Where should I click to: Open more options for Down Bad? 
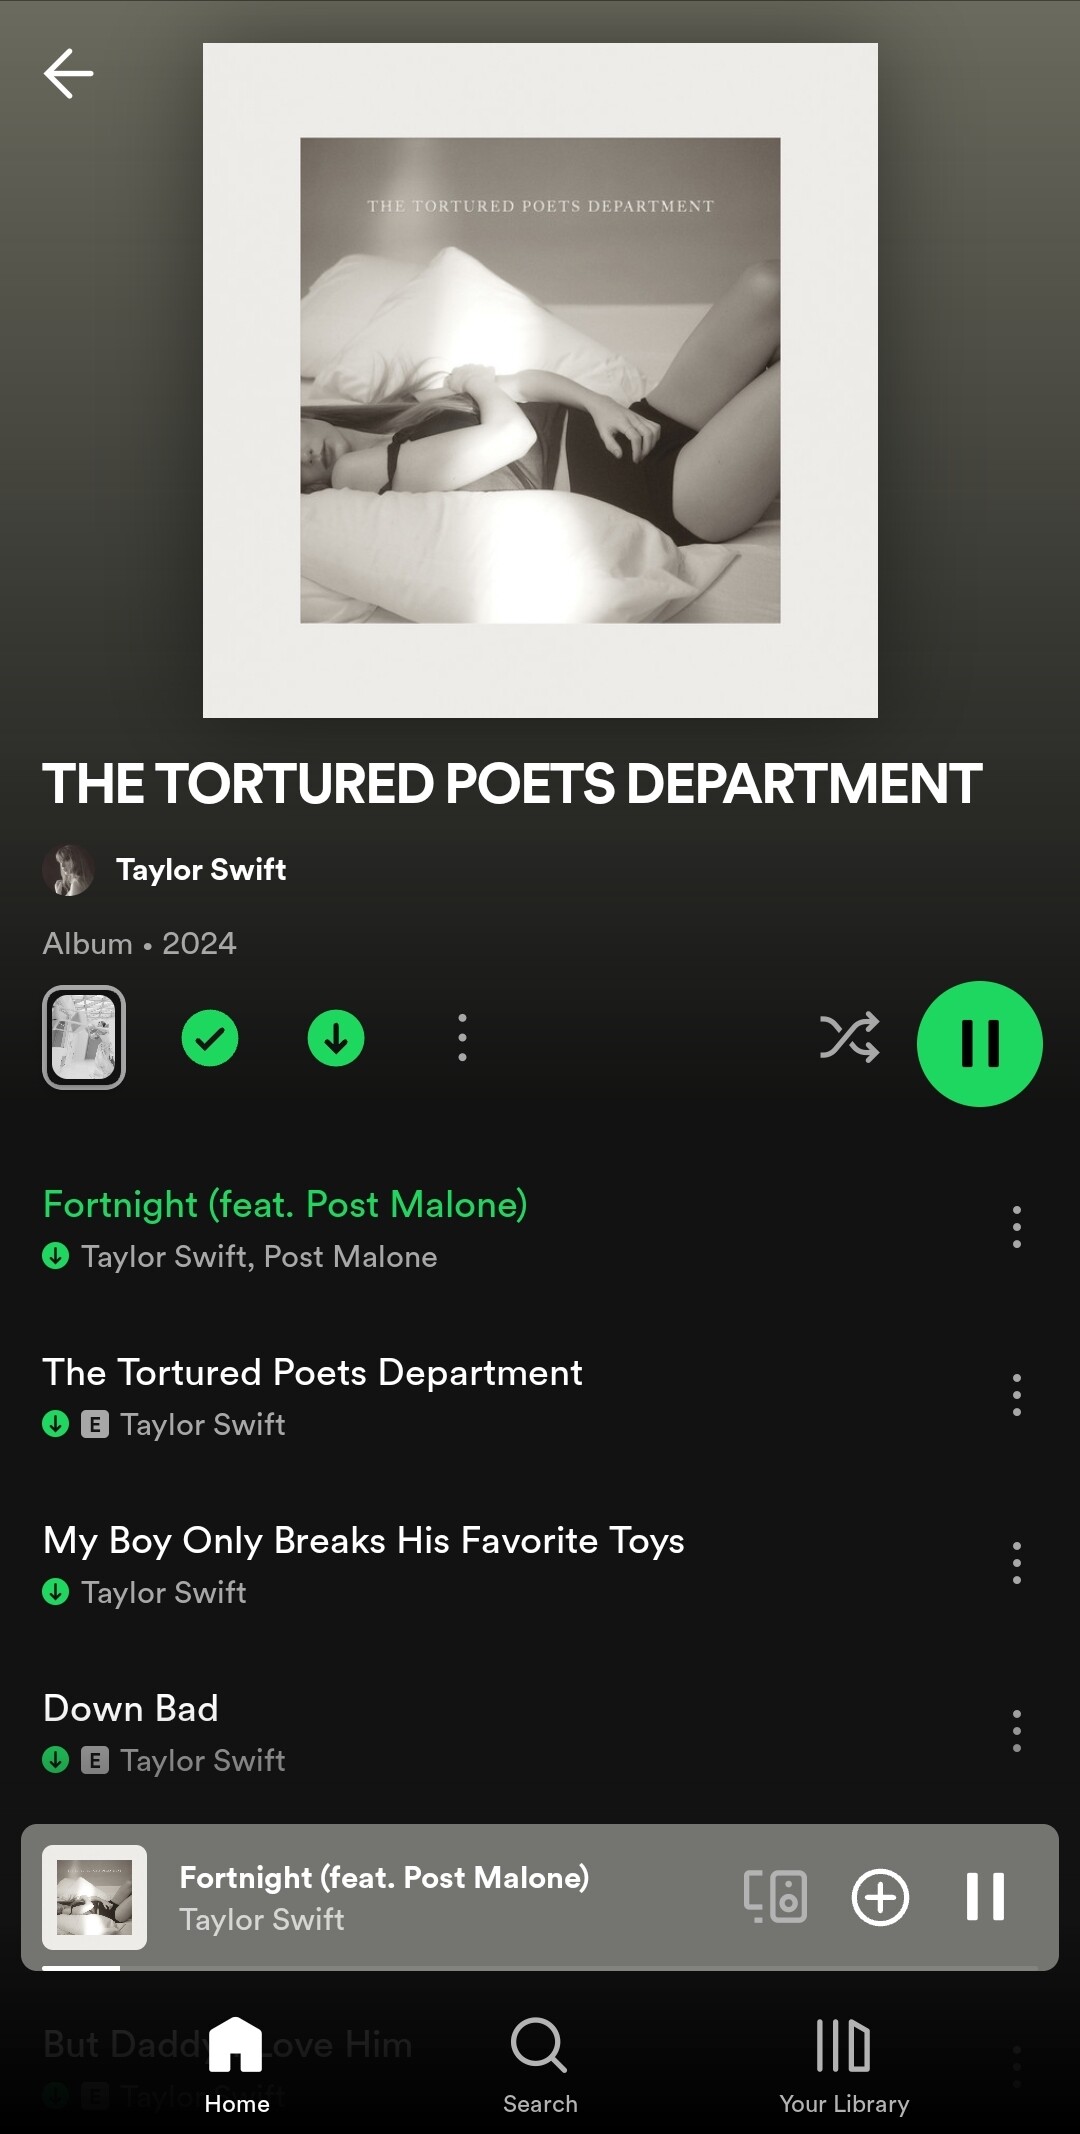(1017, 1731)
